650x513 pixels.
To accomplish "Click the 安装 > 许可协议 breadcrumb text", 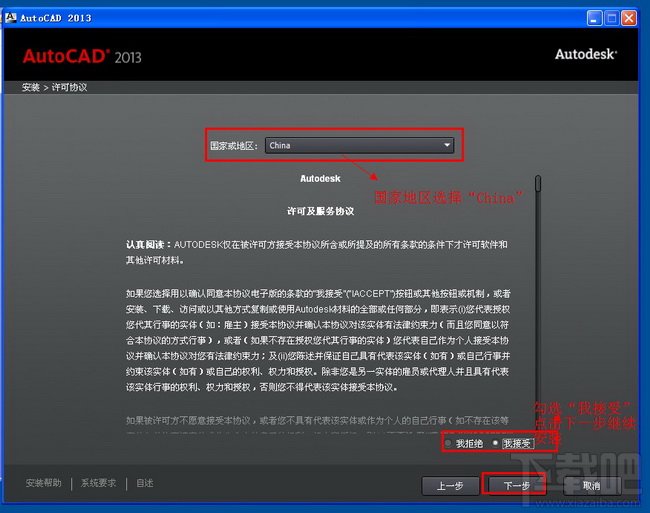I will (x=54, y=87).
